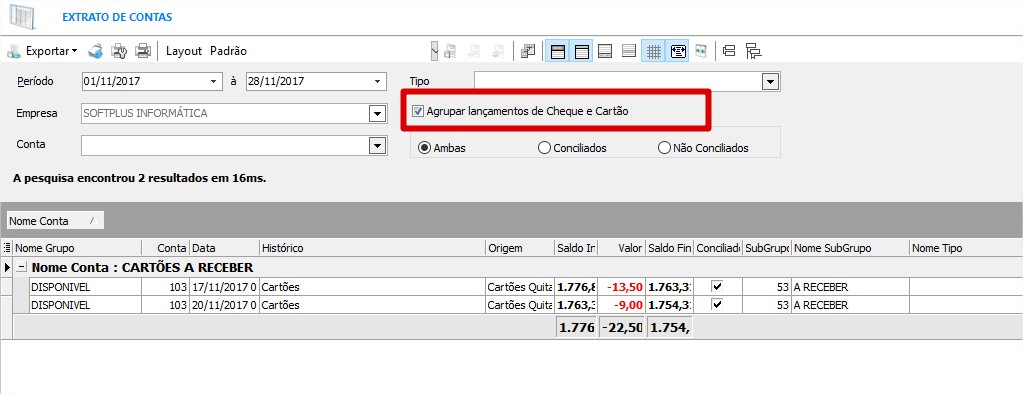Toggle the footer panel view icon
This screenshot has width=1023, height=394.
pyautogui.click(x=605, y=51)
